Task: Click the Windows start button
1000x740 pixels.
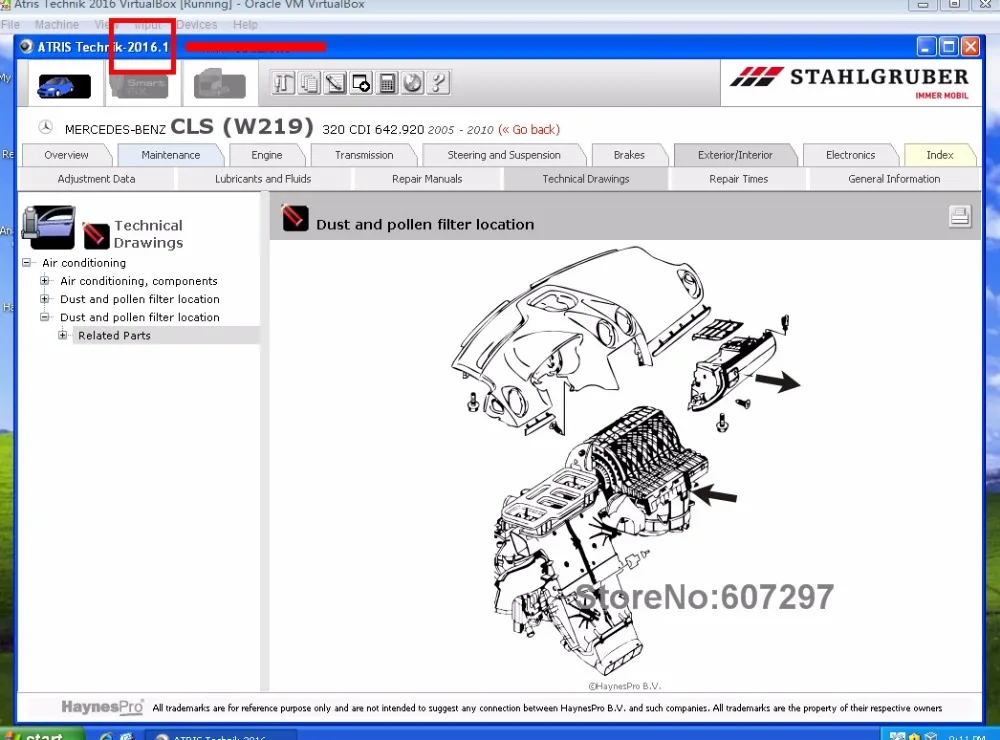Action: click(41, 734)
